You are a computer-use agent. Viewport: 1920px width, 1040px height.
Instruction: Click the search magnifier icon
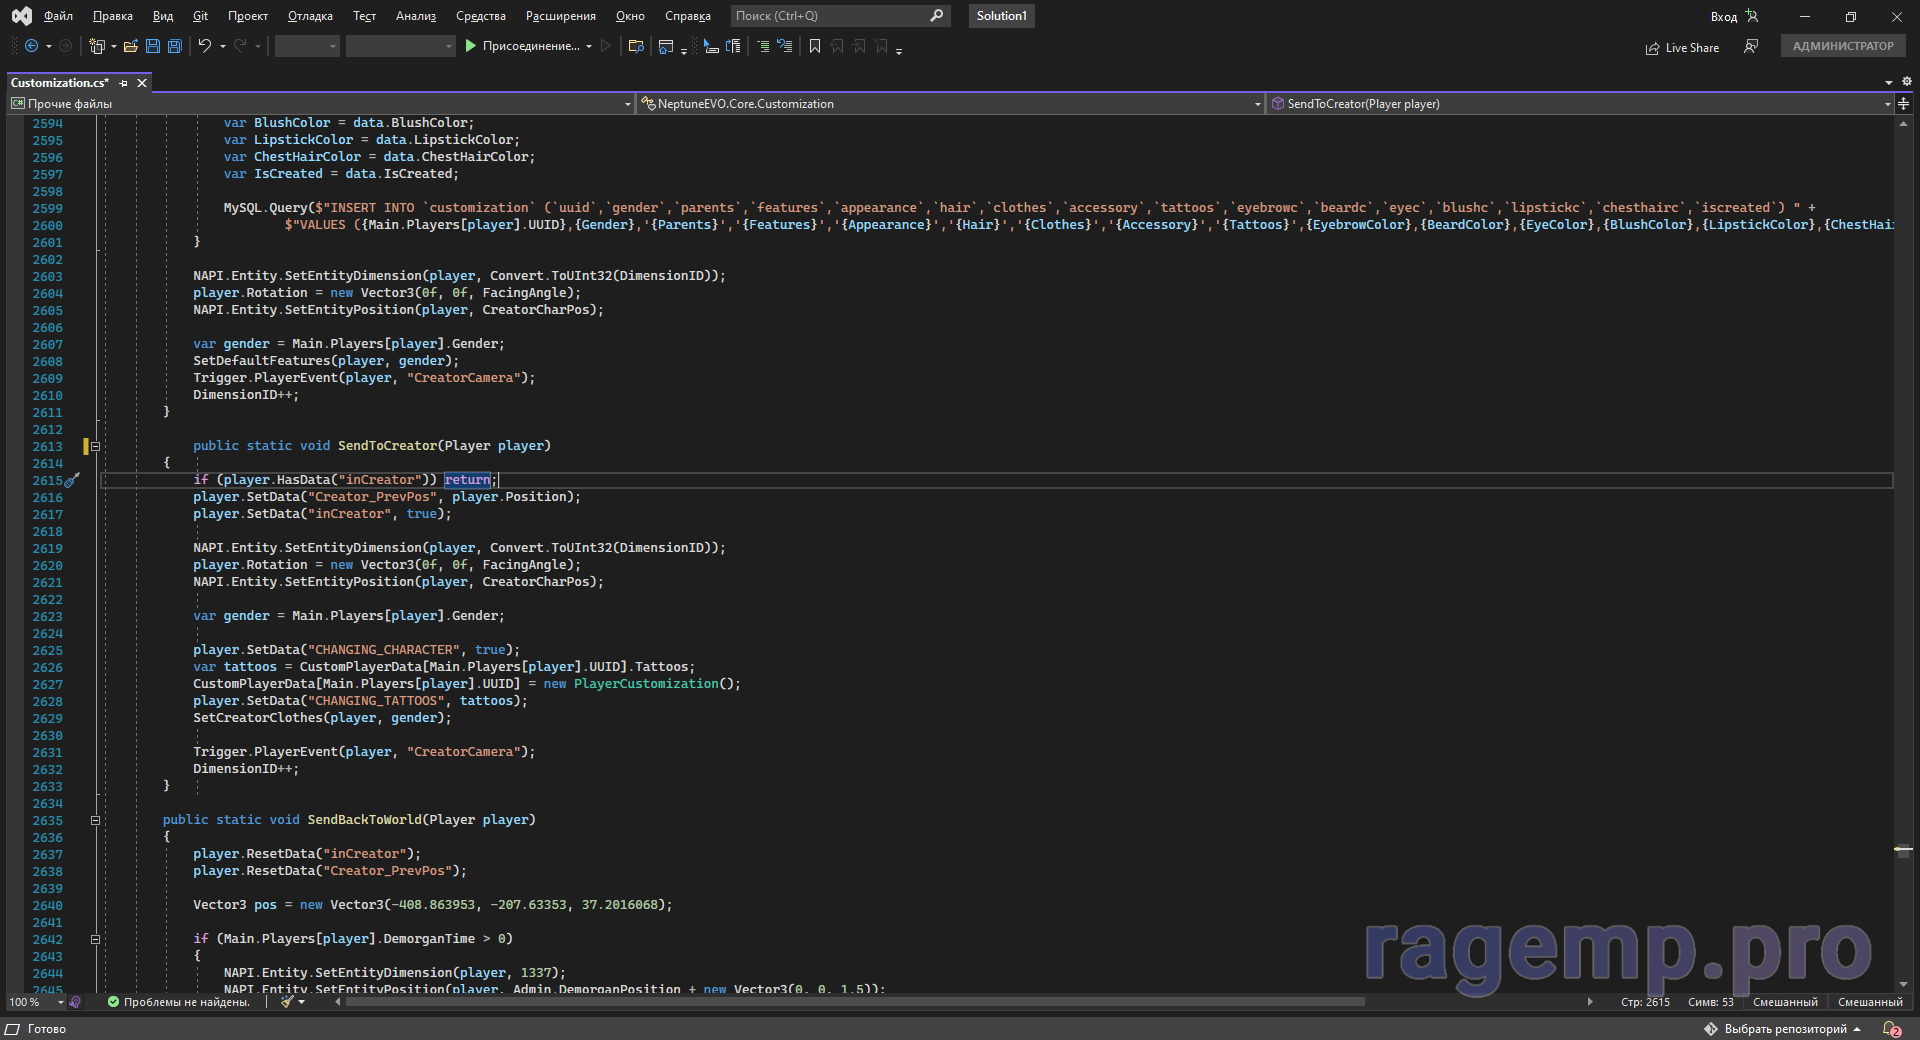pyautogui.click(x=937, y=16)
